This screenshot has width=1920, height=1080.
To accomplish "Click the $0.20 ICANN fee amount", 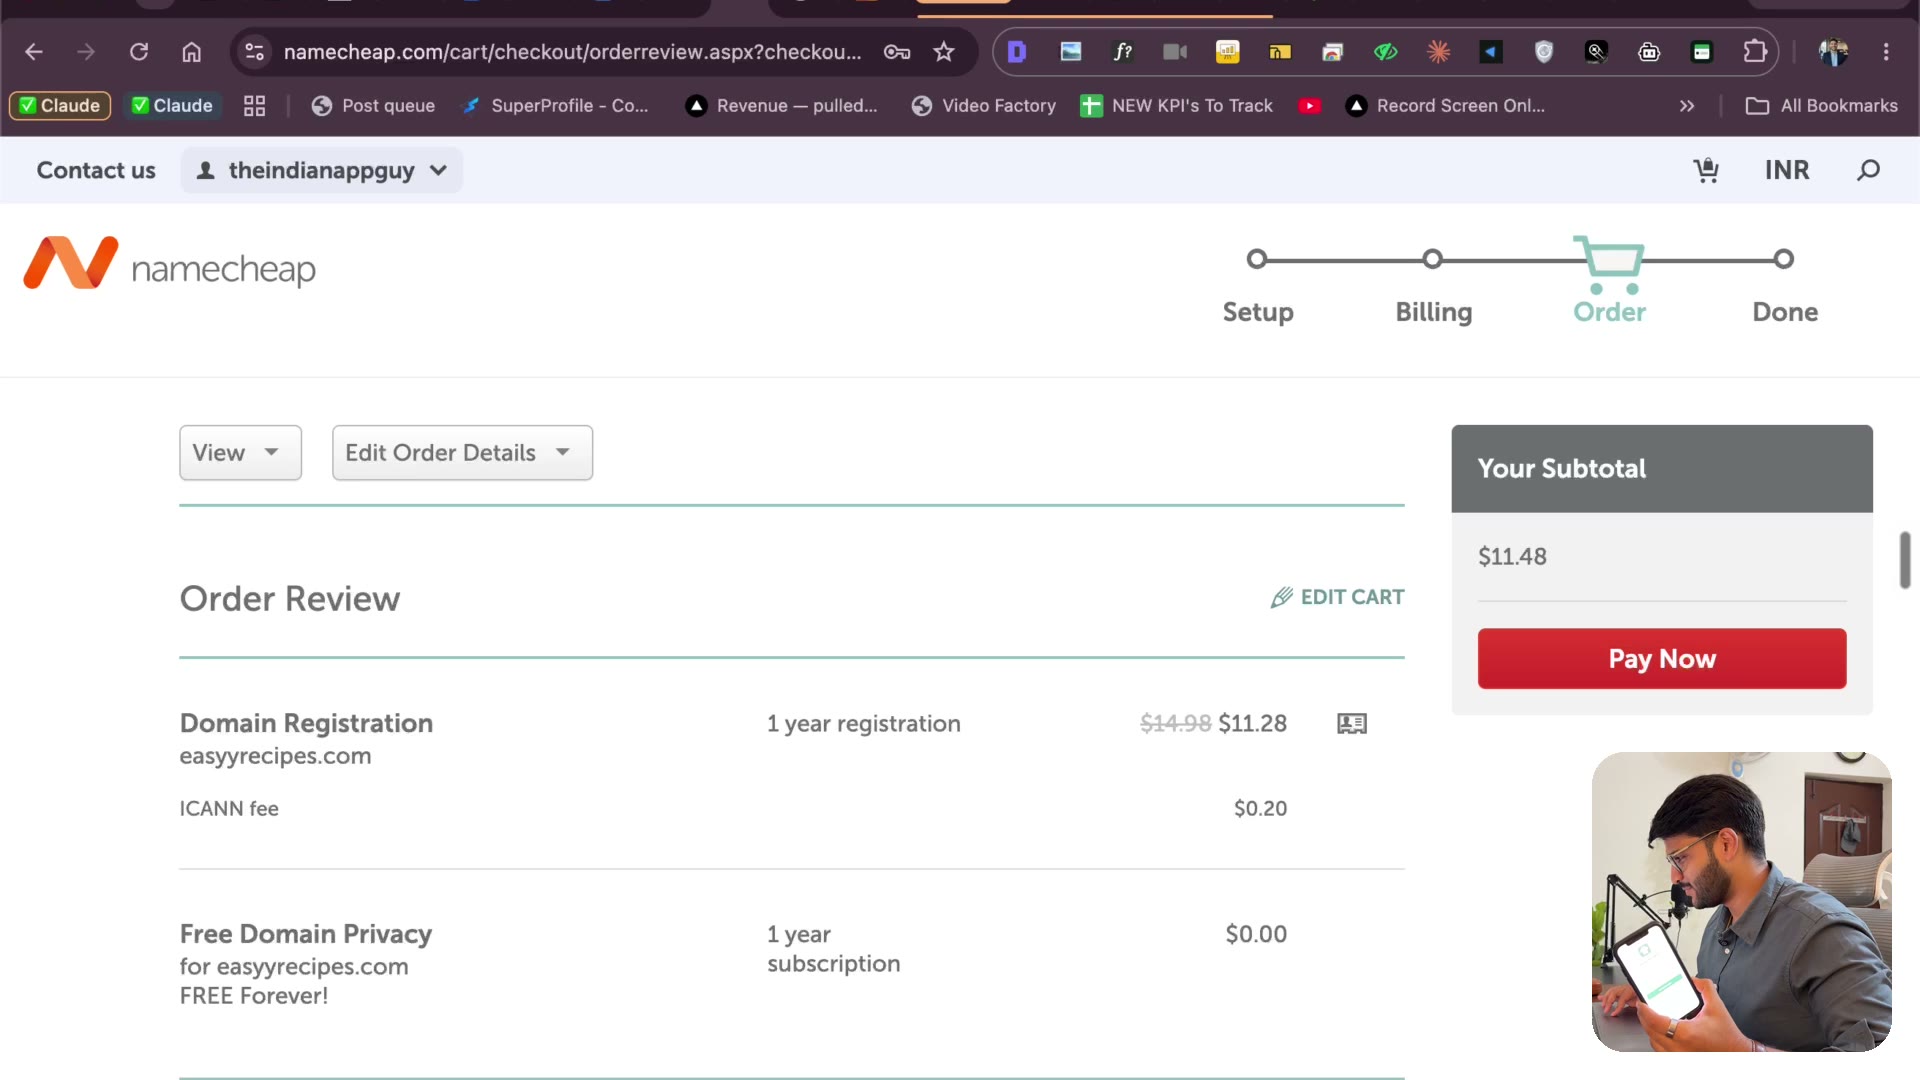I will (x=1260, y=809).
